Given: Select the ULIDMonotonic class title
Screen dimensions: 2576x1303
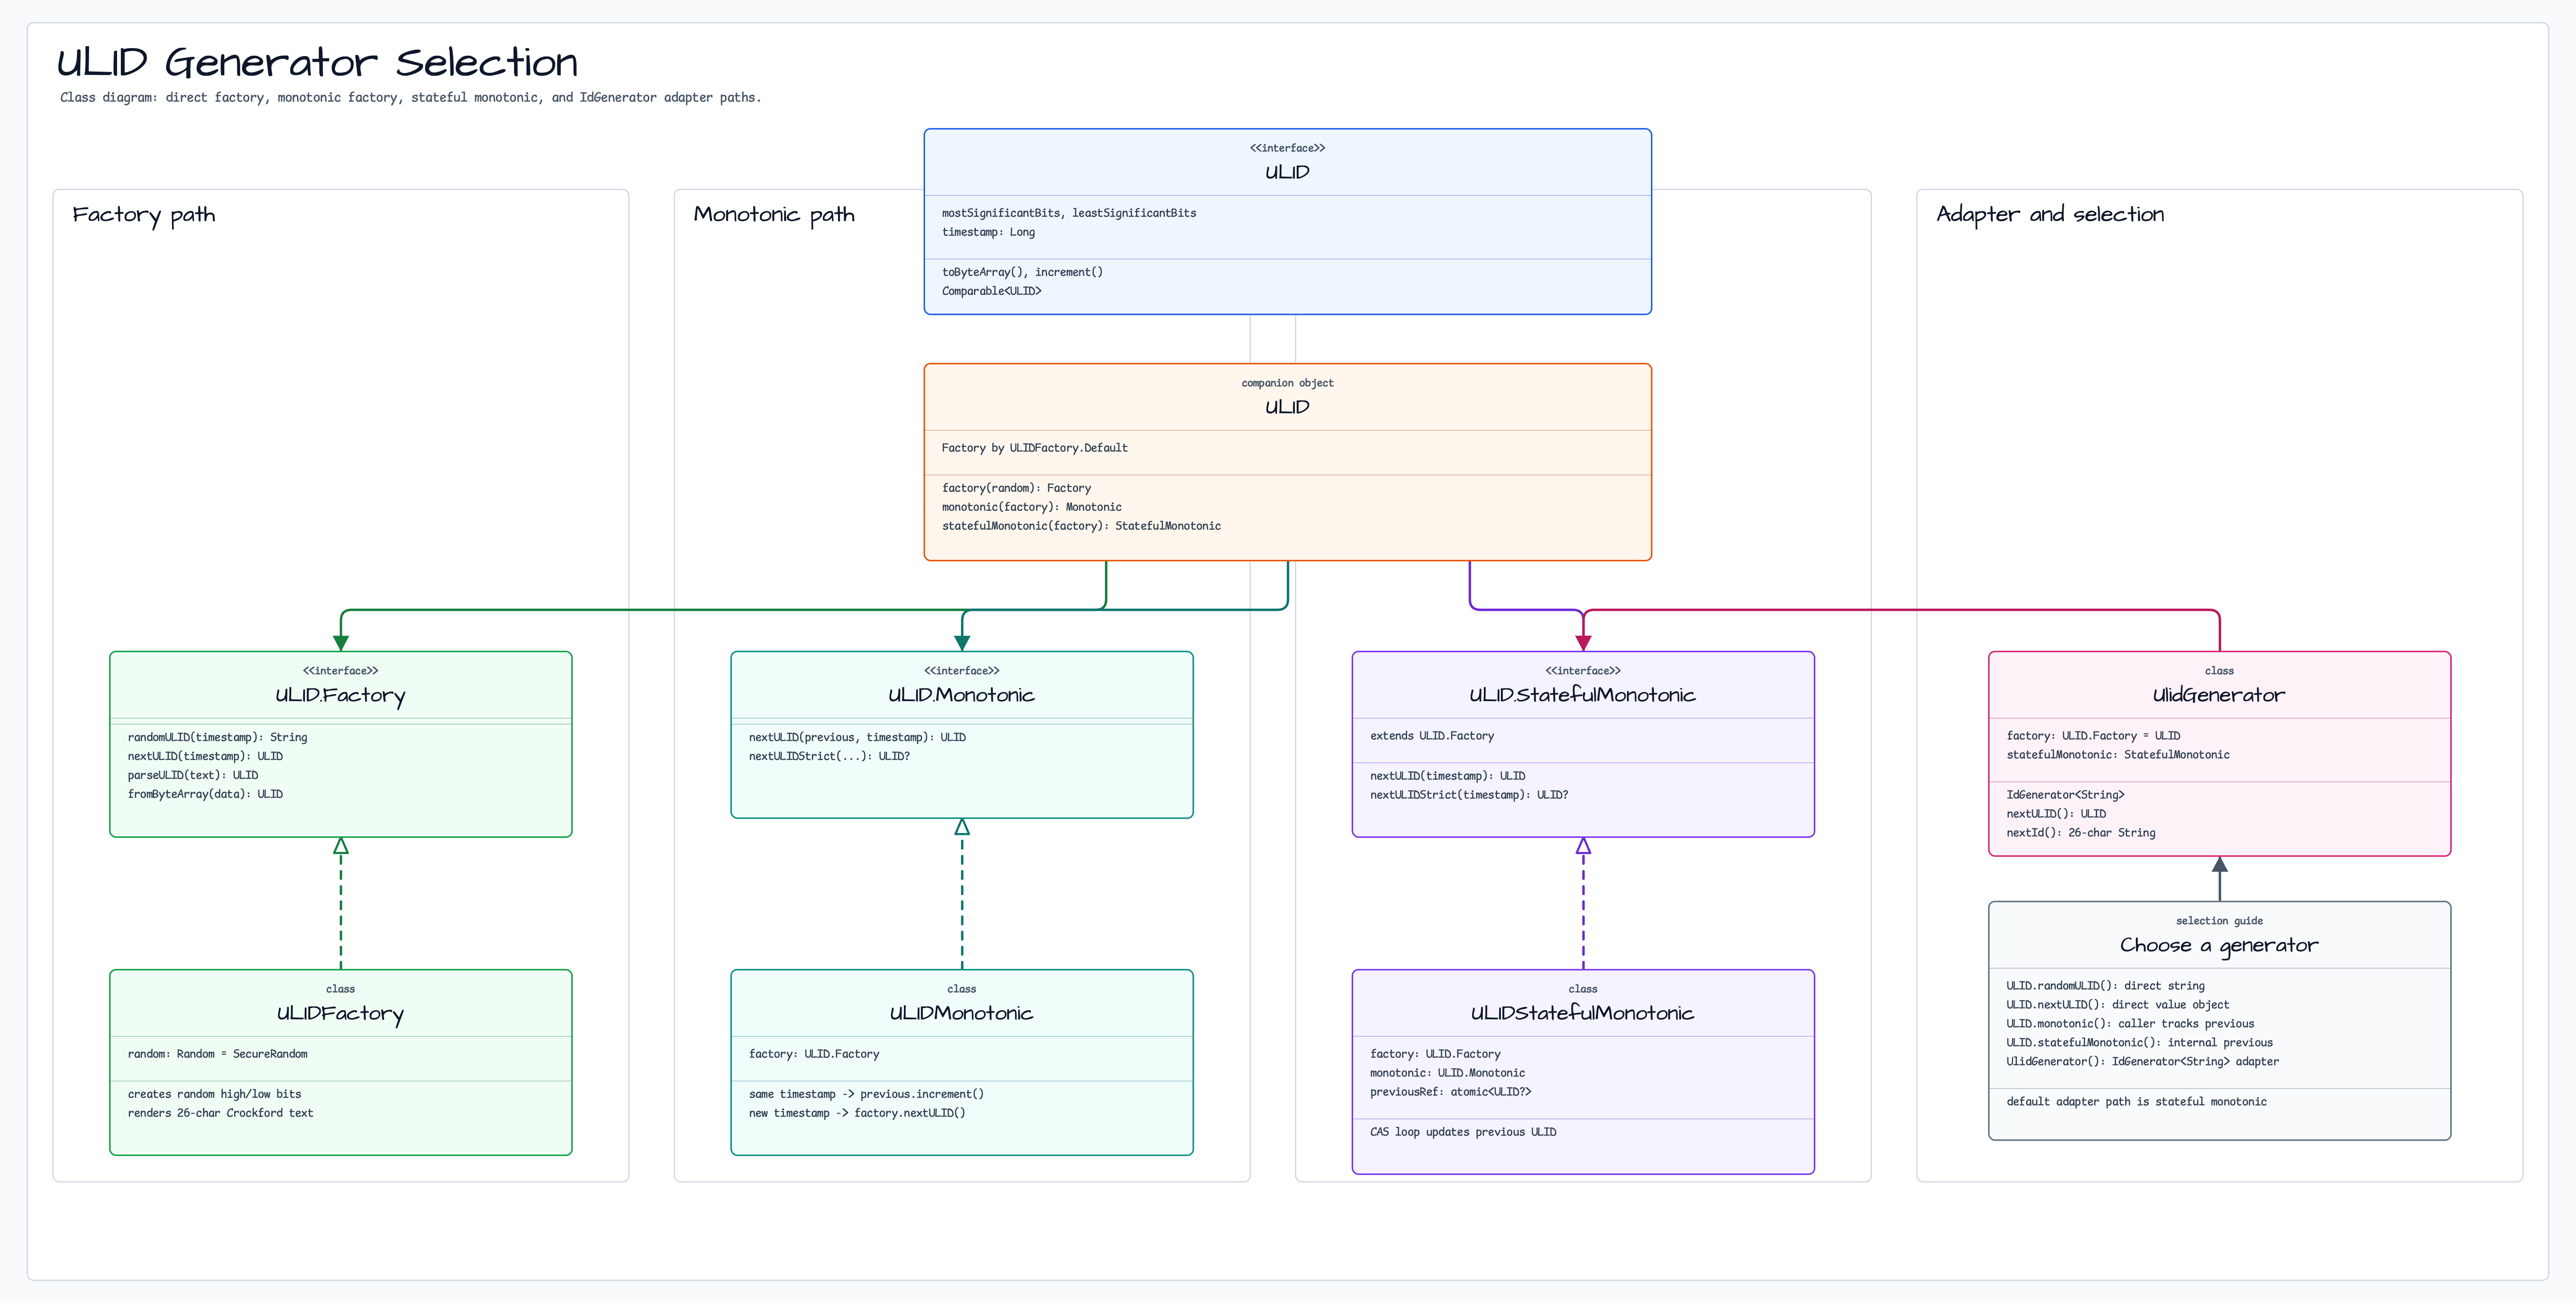Looking at the screenshot, I should pos(961,1013).
